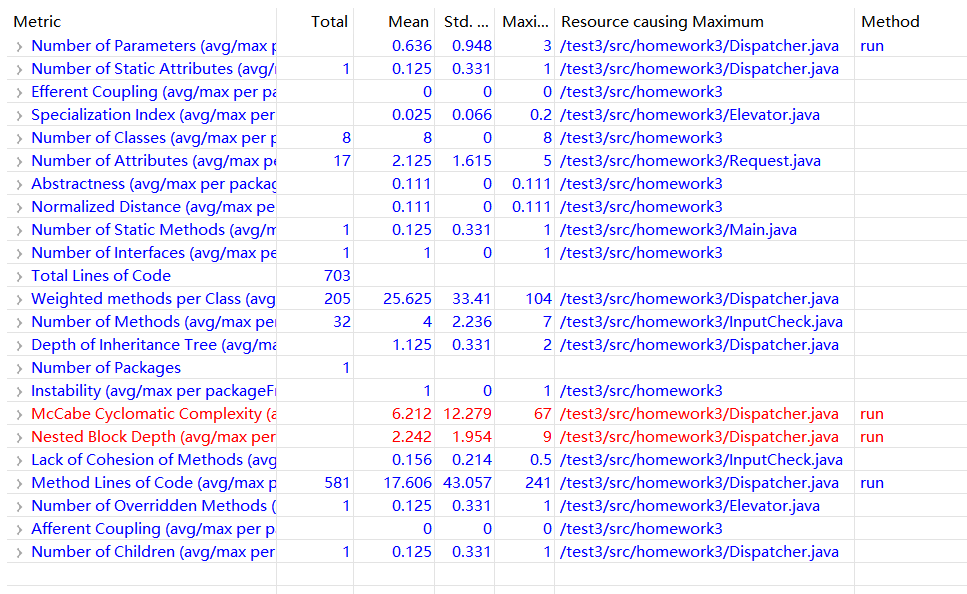Select McCabe Cyclomatic Complexity metric name
This screenshot has height=594, width=967.
[x=153, y=414]
